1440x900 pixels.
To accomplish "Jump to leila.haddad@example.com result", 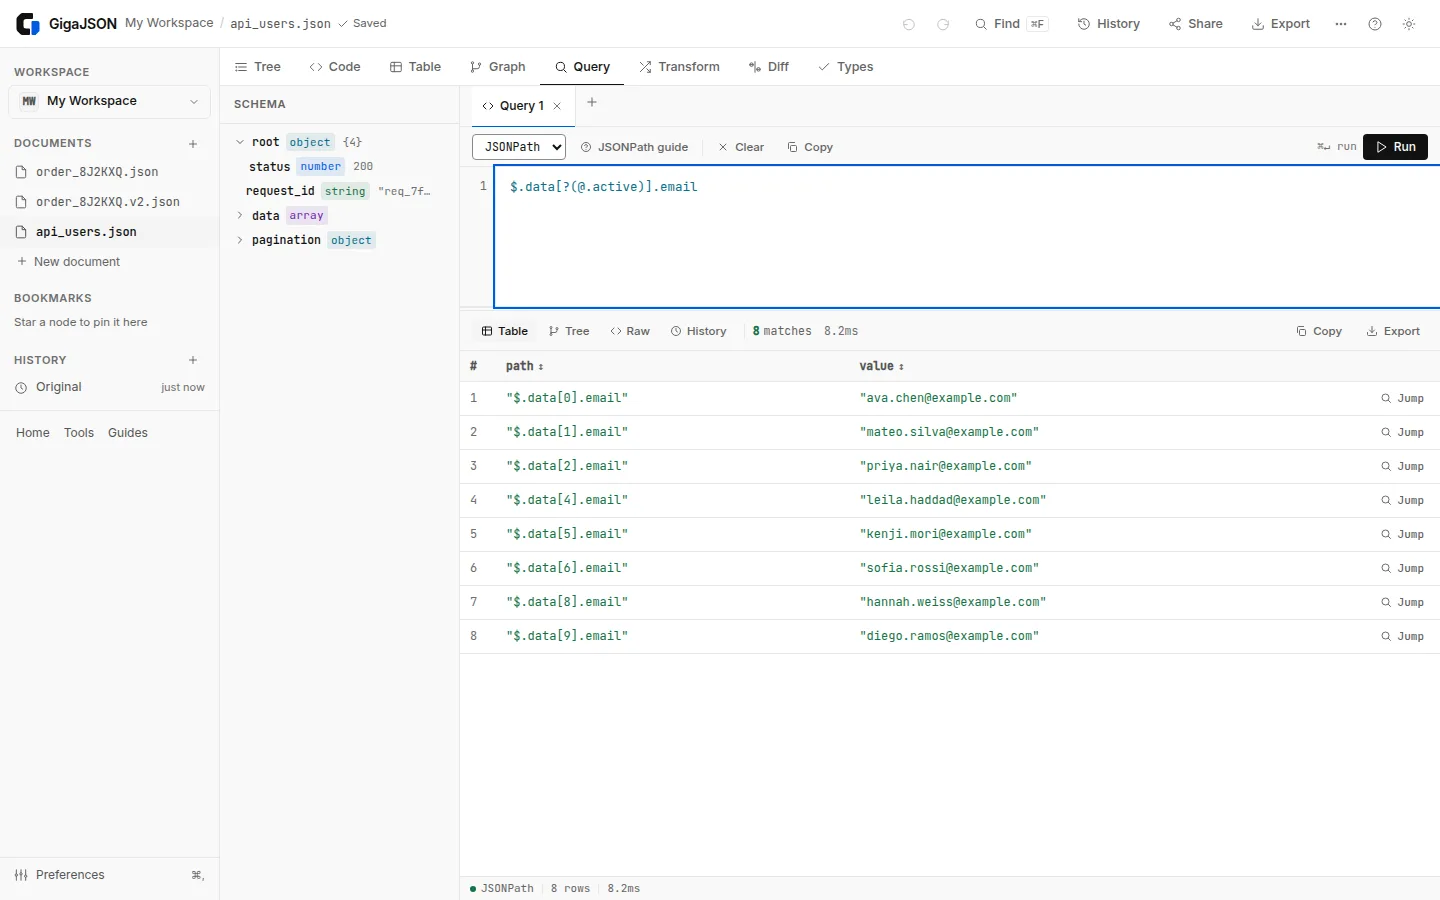I will click(1403, 500).
